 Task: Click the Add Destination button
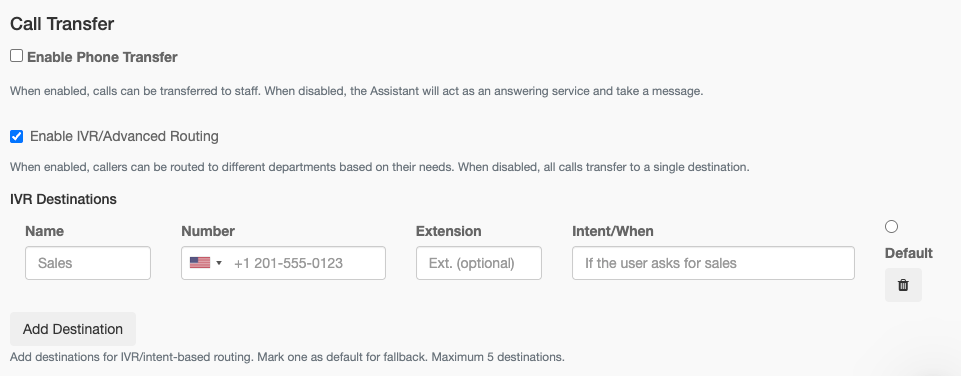click(73, 329)
